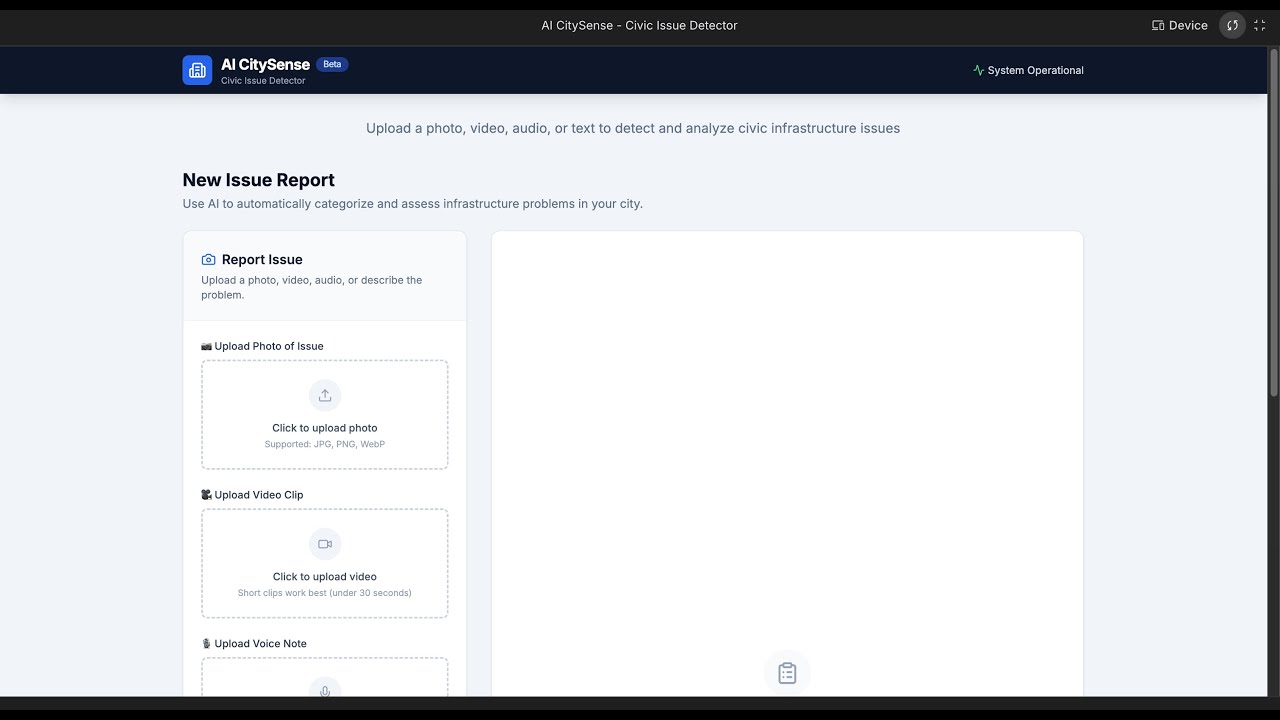This screenshot has width=1280, height=720.
Task: Click the AI CitySense title text
Action: coord(265,64)
